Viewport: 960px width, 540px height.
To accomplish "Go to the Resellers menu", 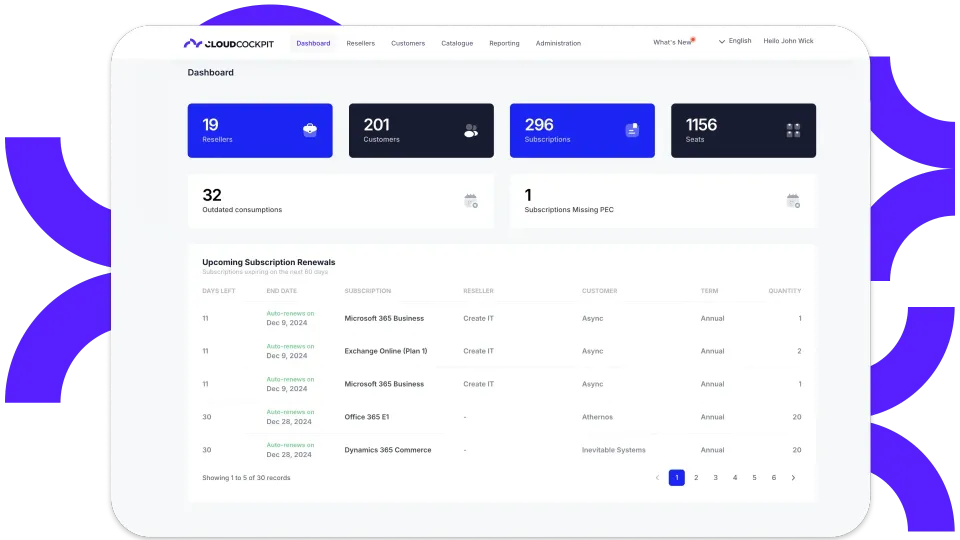I will tap(361, 43).
